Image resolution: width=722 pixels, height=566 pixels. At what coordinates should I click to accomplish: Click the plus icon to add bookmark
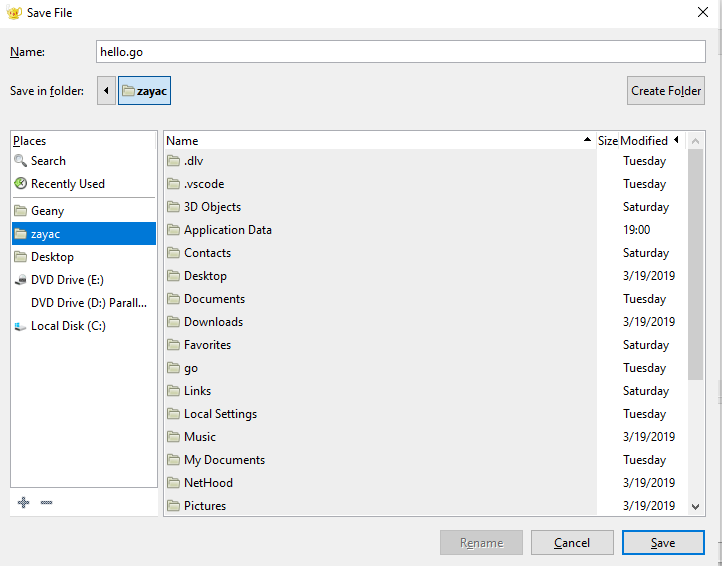coord(23,502)
